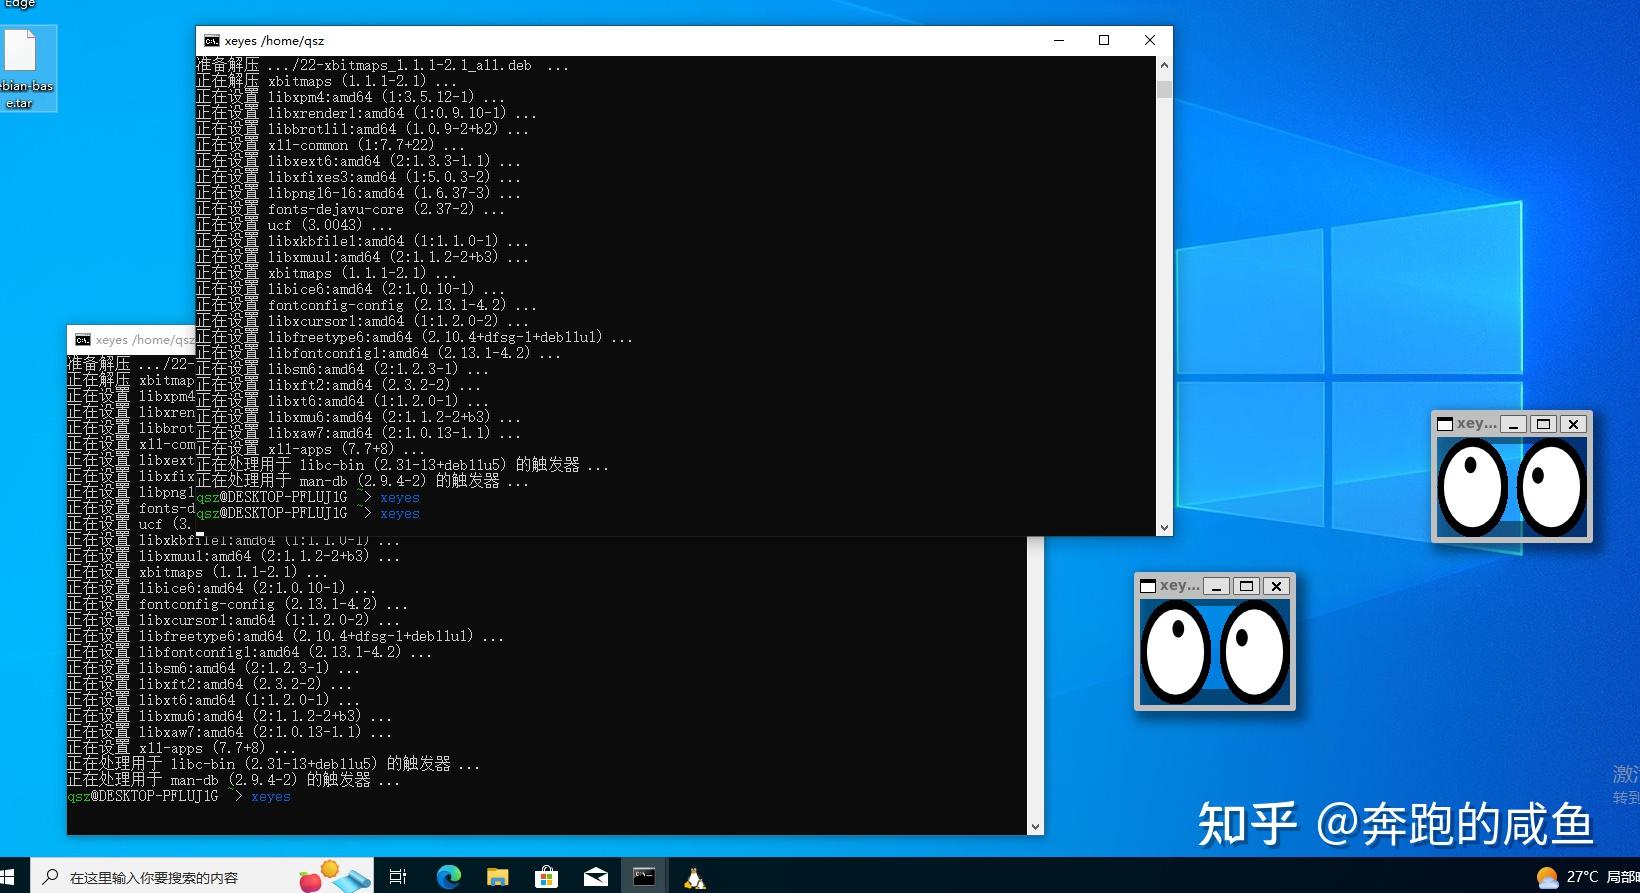Maximize the front xeyes terminal window

point(1104,41)
